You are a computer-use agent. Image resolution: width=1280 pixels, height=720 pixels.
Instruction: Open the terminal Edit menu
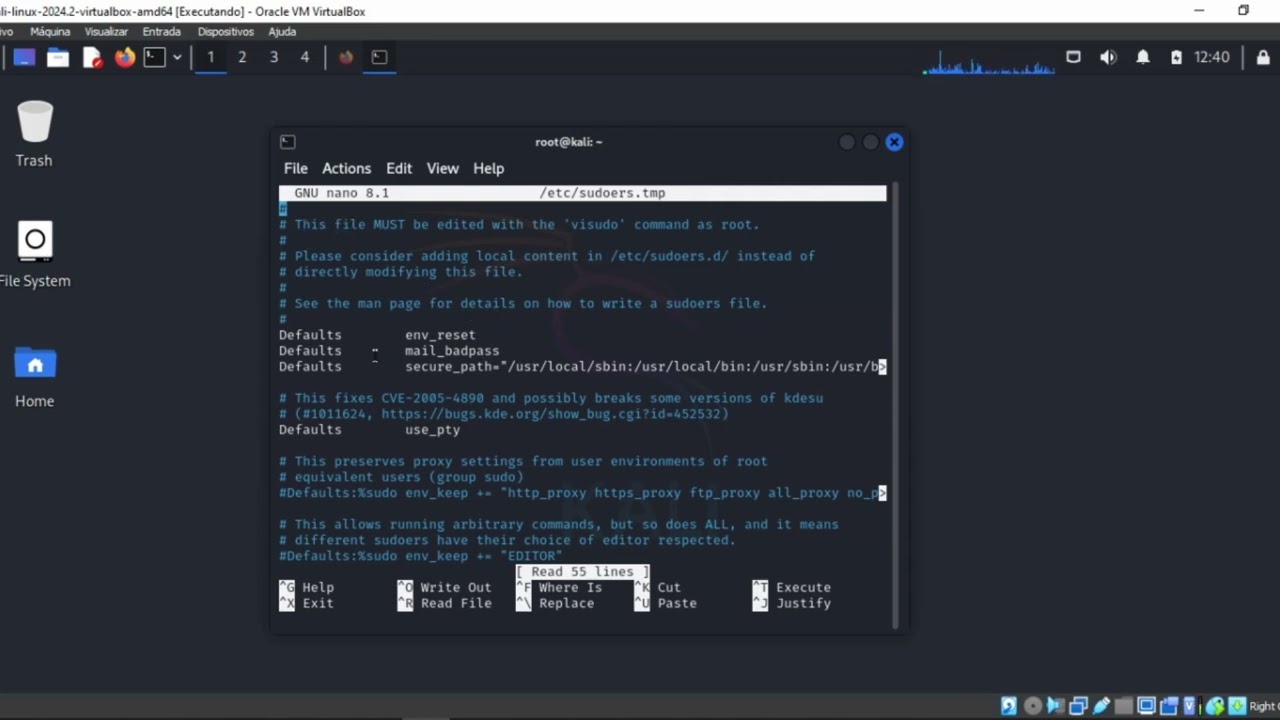pos(399,168)
